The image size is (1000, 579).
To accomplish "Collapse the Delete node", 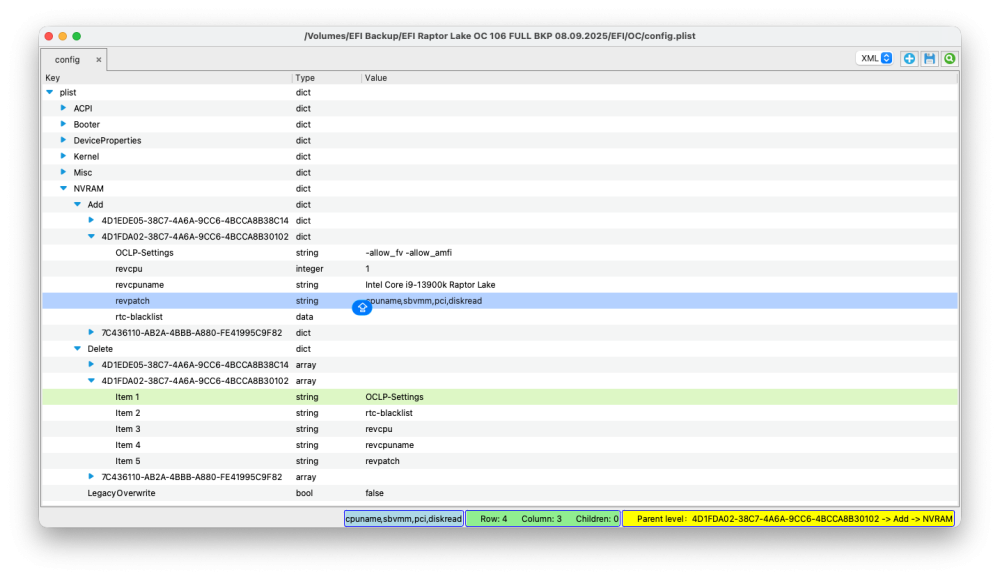I will tap(77, 349).
